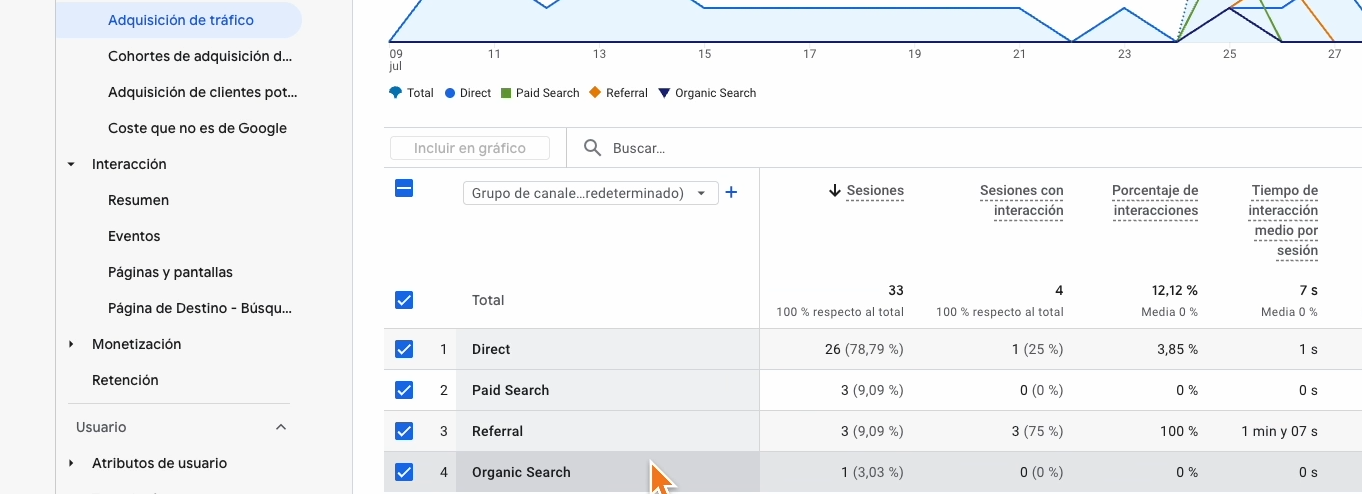The image size is (1362, 494).
Task: Open the Grupo de canales dimension dropdown
Action: click(590, 193)
